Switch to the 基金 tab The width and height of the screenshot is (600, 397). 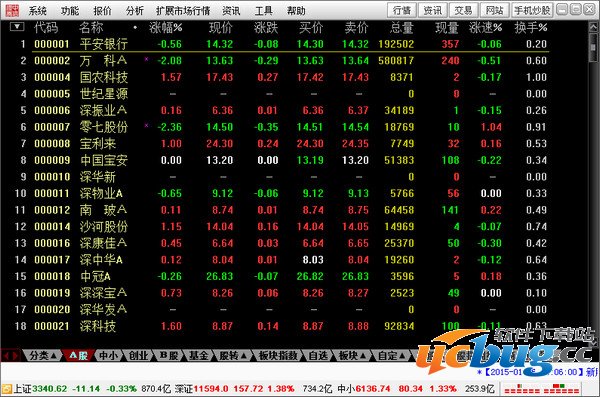coord(199,356)
